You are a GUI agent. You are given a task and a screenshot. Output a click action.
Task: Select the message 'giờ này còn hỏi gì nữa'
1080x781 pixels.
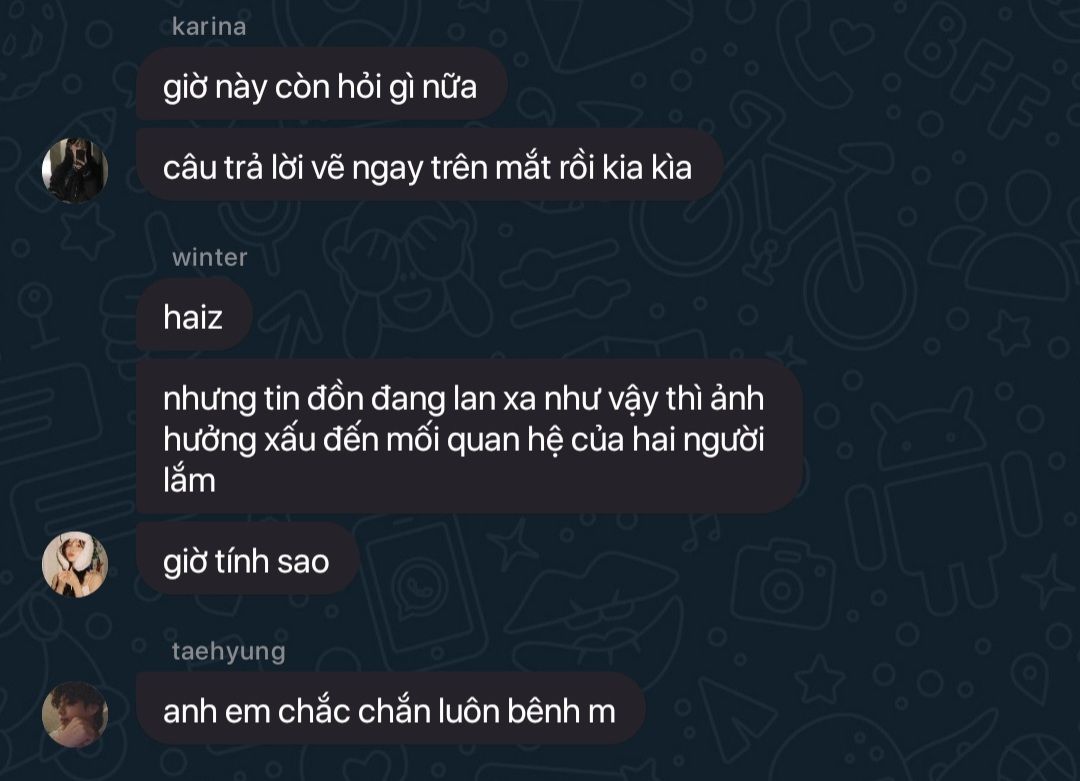[x=322, y=83]
